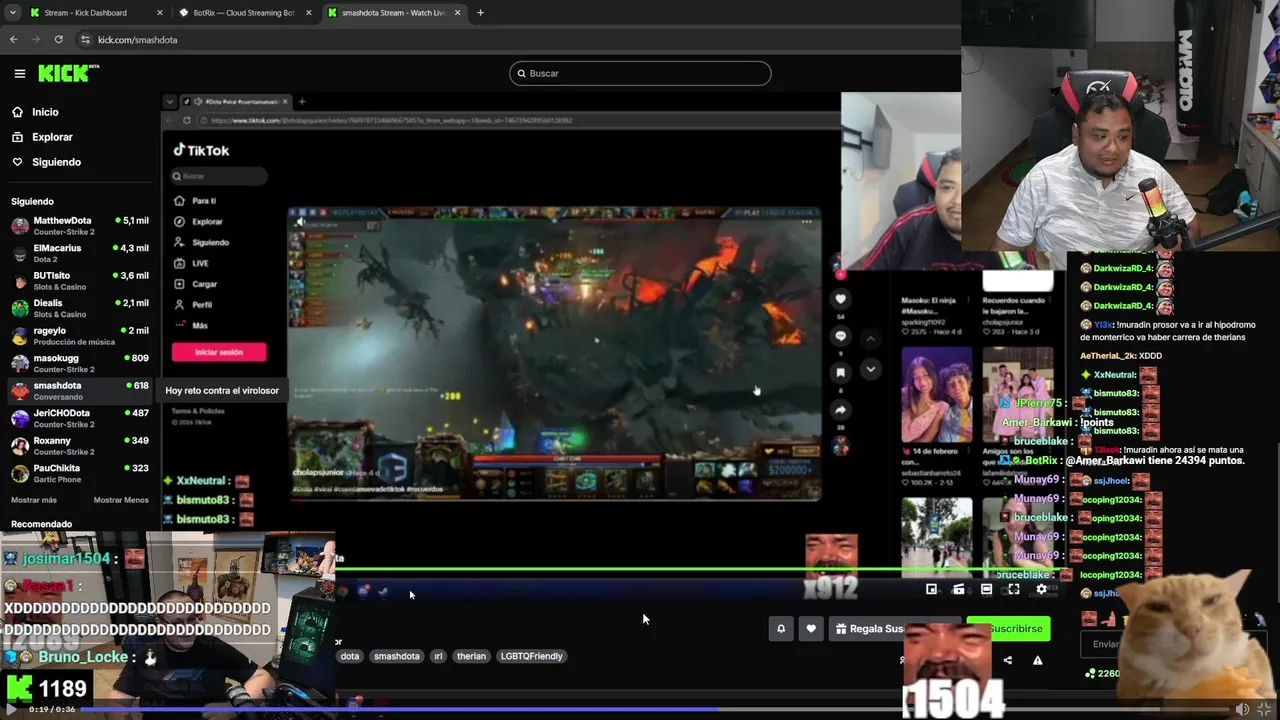Click the TikTok logo in streamed window
This screenshot has height=720, width=1280.
[x=201, y=150]
